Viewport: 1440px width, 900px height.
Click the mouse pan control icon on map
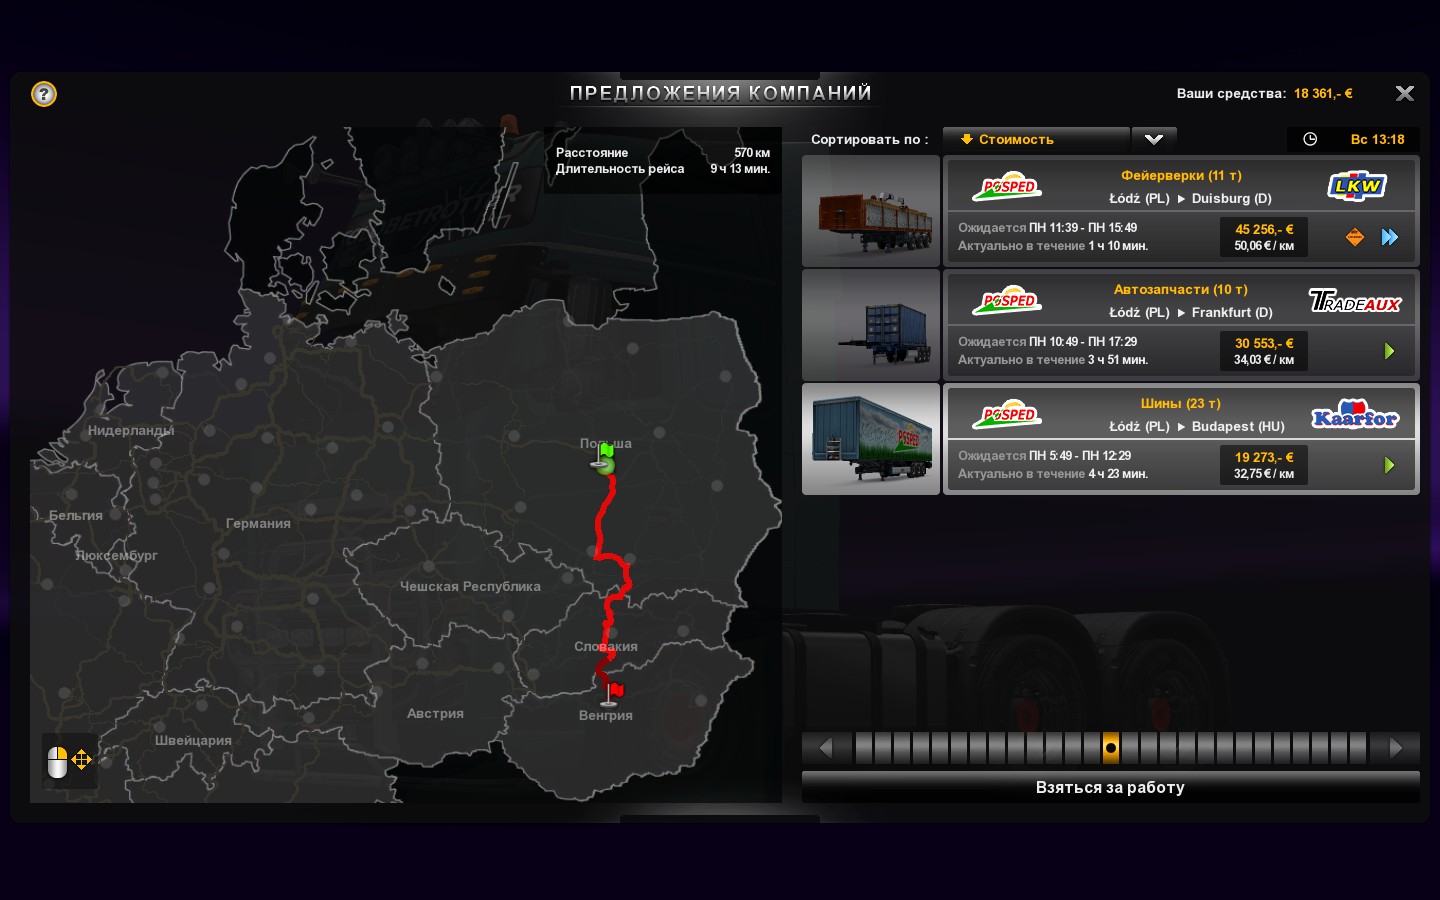click(69, 761)
